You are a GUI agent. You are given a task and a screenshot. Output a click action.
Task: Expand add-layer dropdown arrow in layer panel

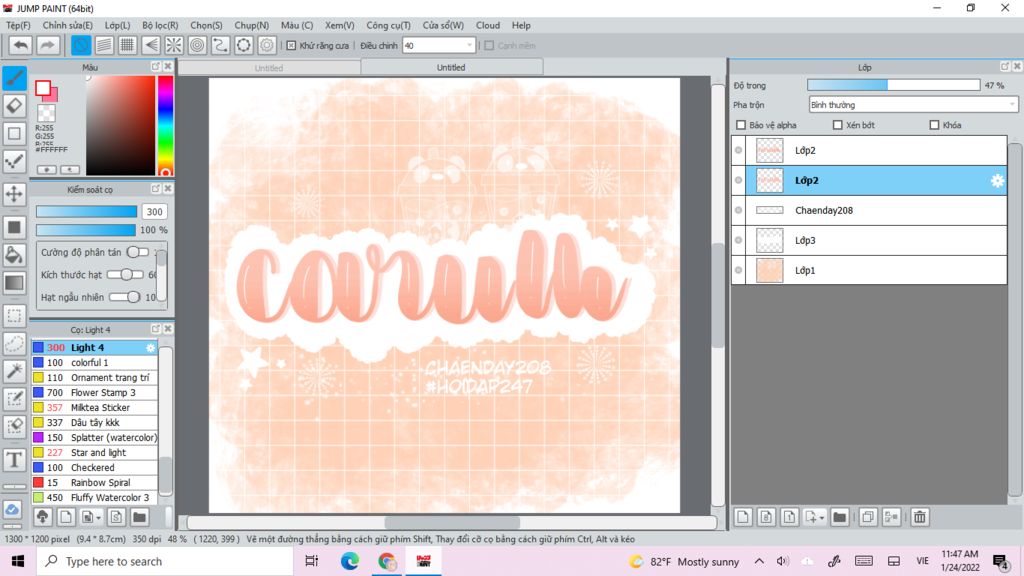(x=822, y=518)
